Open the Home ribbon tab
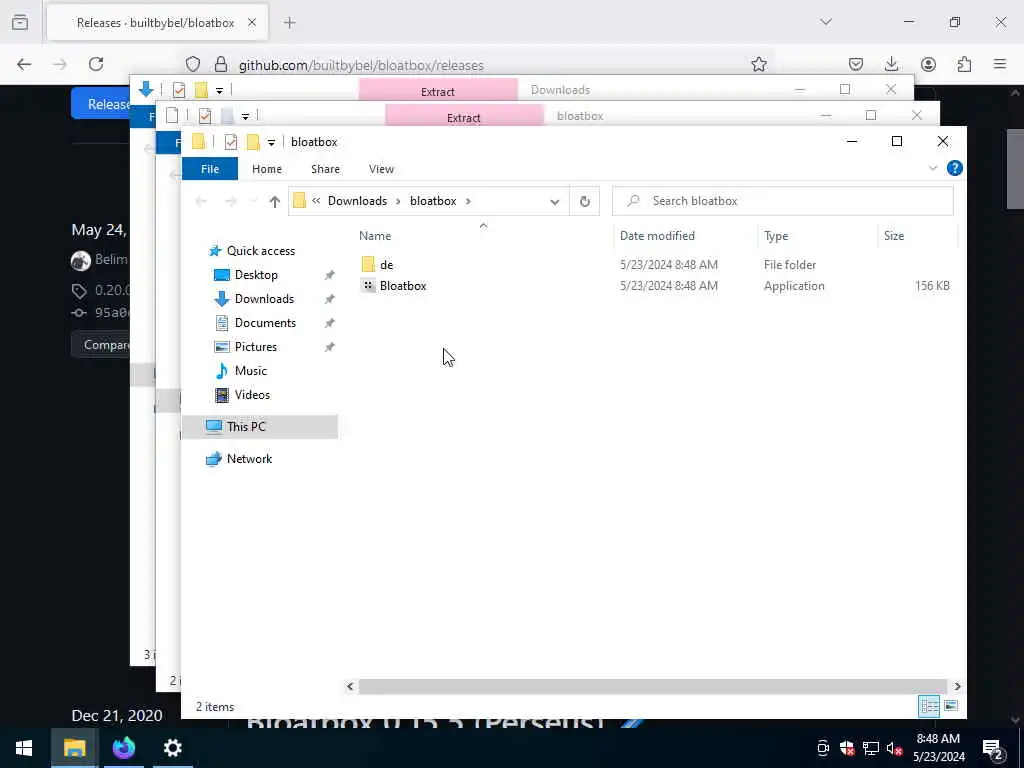The image size is (1024, 768). pos(266,168)
